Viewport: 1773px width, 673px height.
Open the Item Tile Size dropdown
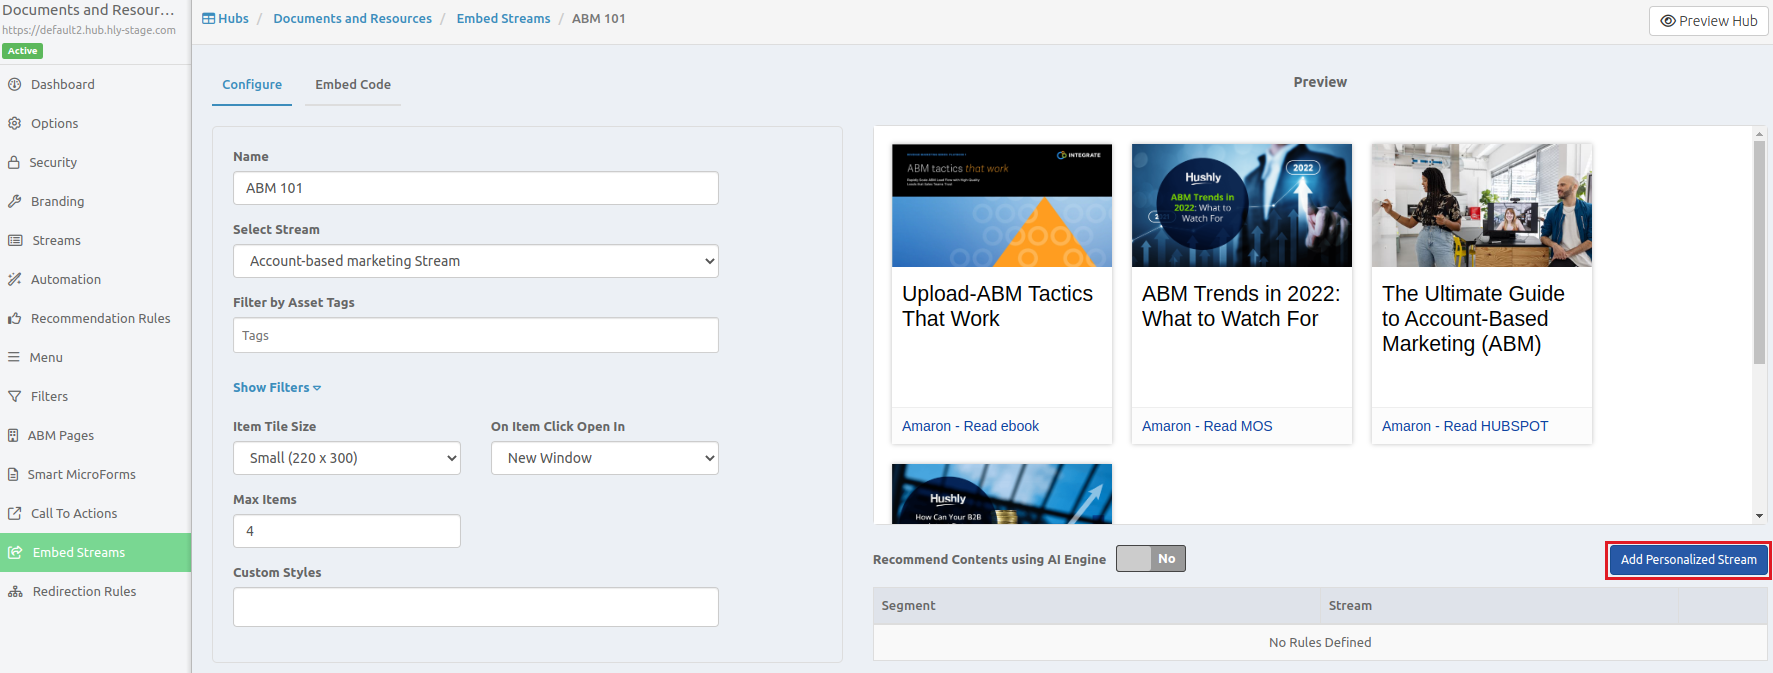click(347, 458)
